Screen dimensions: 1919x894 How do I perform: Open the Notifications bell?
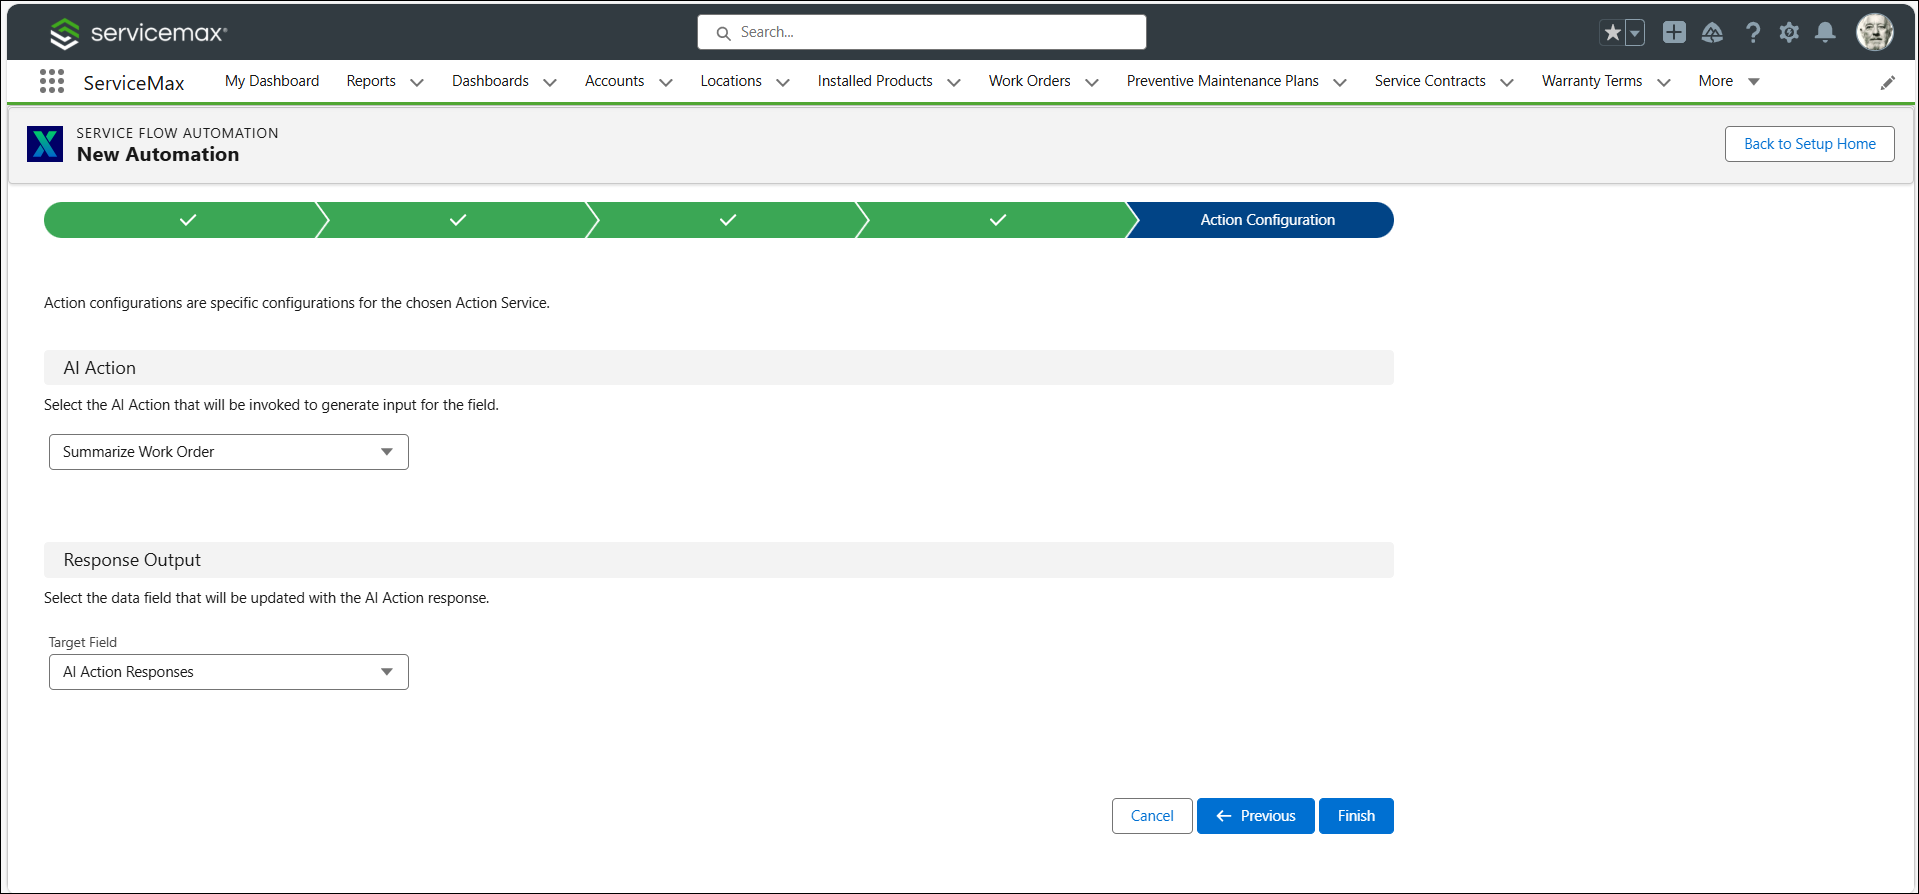click(x=1825, y=32)
